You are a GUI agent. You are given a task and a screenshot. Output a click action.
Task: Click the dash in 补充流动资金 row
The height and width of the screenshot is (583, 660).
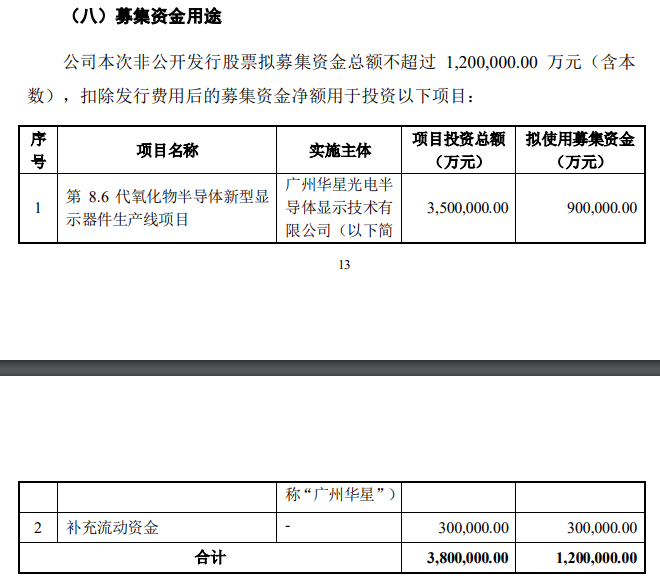(288, 526)
